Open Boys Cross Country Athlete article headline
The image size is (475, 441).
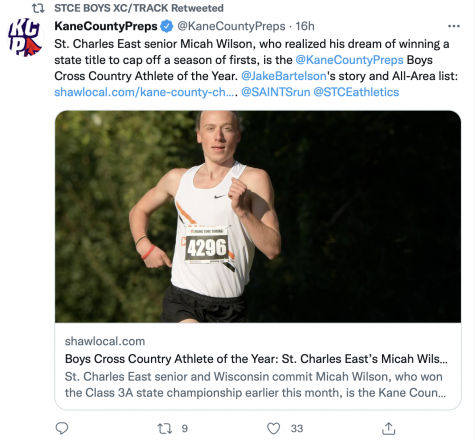pyautogui.click(x=256, y=359)
